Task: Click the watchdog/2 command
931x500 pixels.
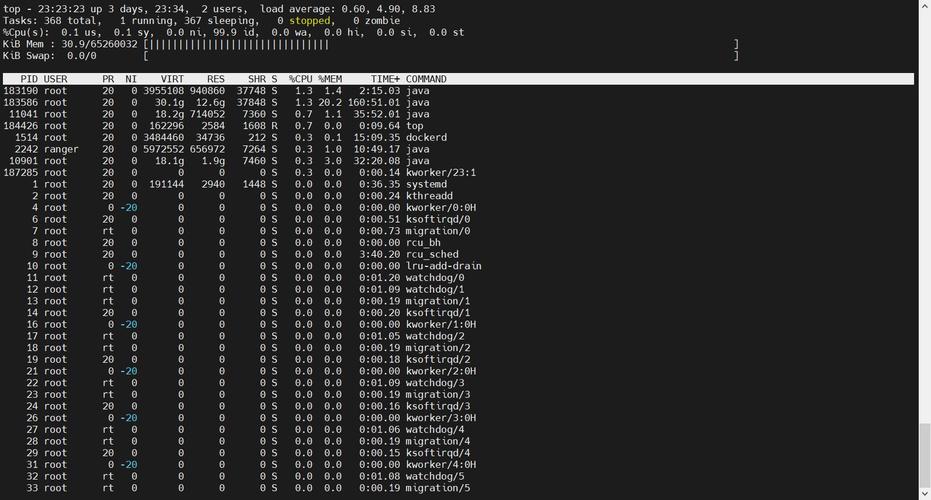Action: click(x=435, y=336)
